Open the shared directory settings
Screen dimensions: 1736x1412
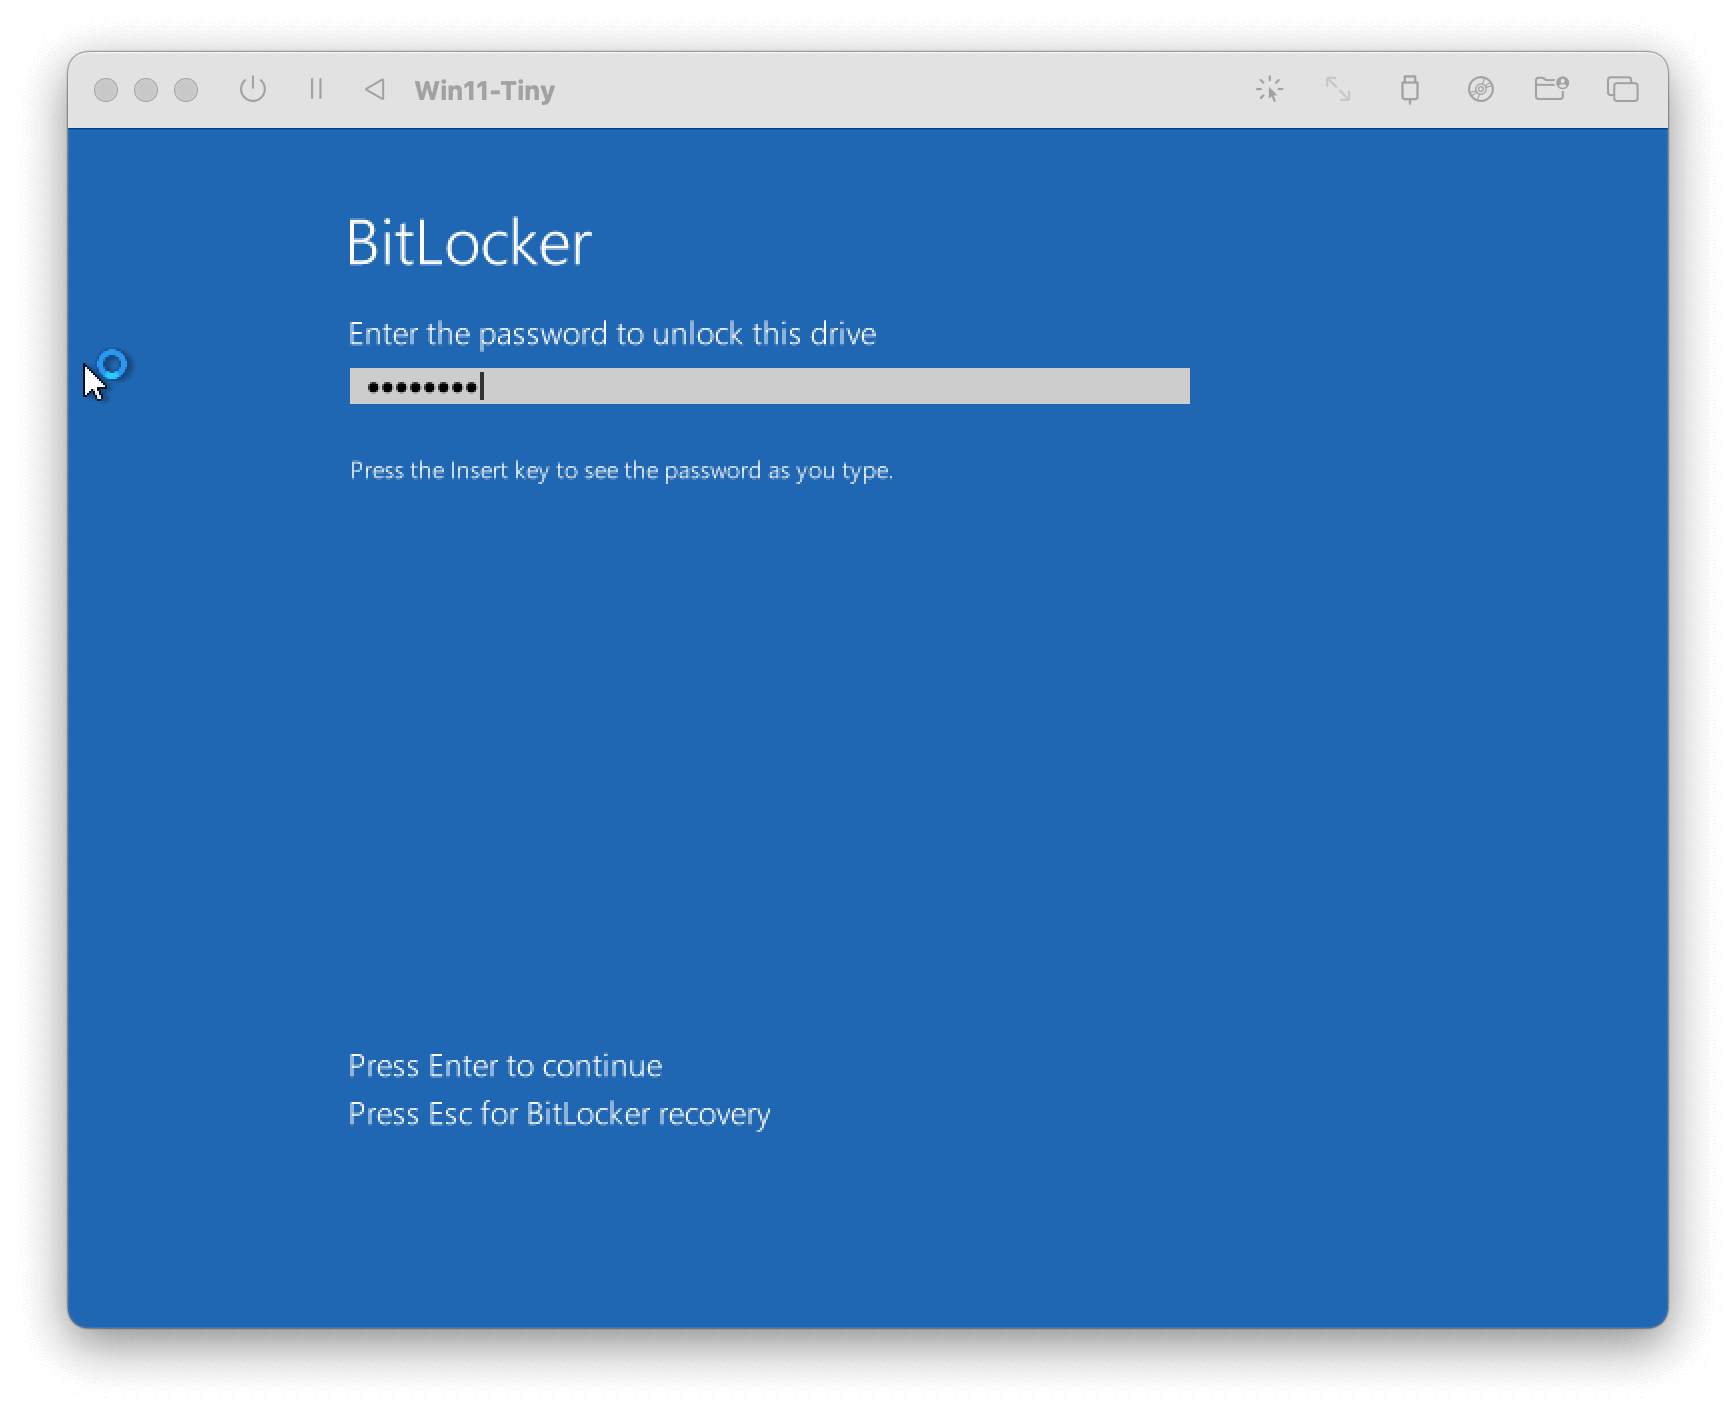(1551, 89)
